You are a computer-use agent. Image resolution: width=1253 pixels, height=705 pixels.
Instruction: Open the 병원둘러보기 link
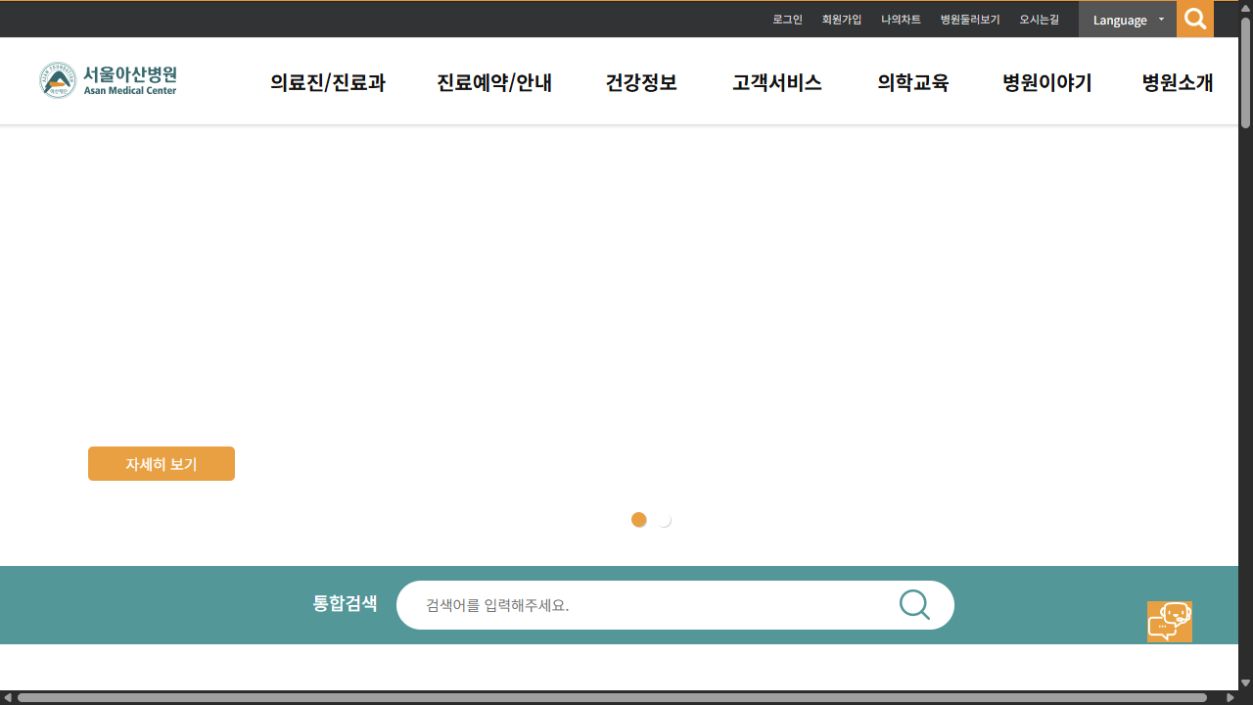[970, 19]
